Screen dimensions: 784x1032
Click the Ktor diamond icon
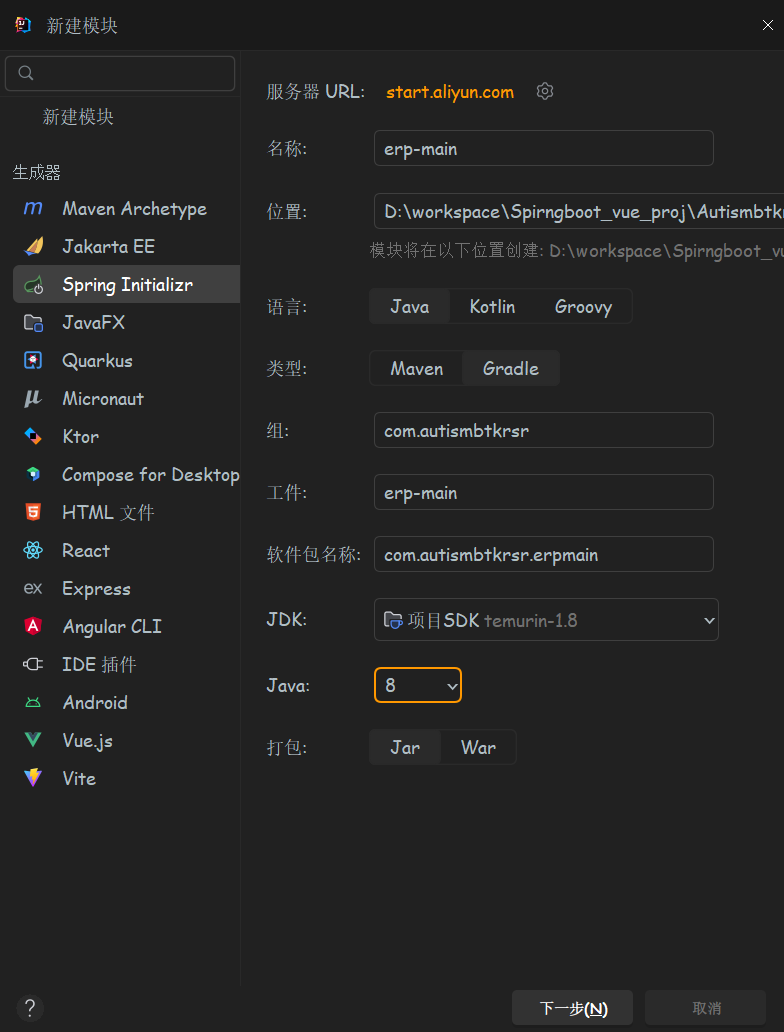coord(33,436)
